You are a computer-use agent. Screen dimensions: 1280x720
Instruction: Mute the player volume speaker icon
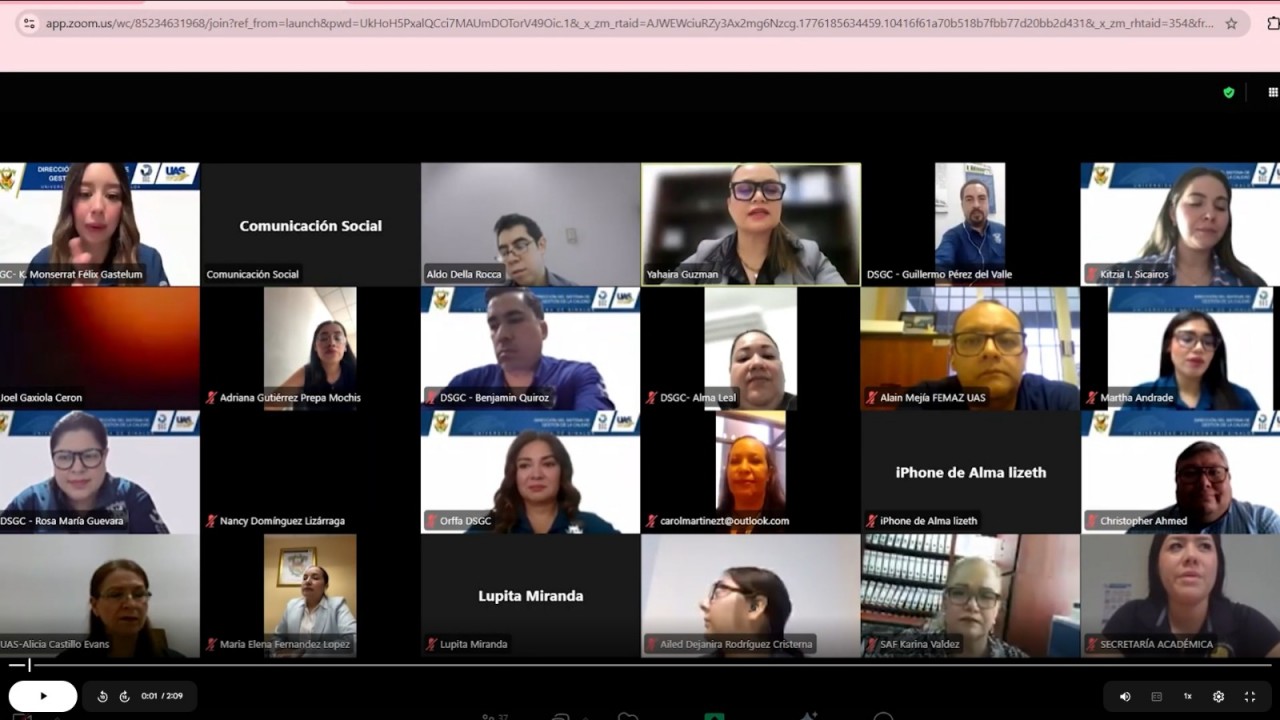[x=1125, y=696]
